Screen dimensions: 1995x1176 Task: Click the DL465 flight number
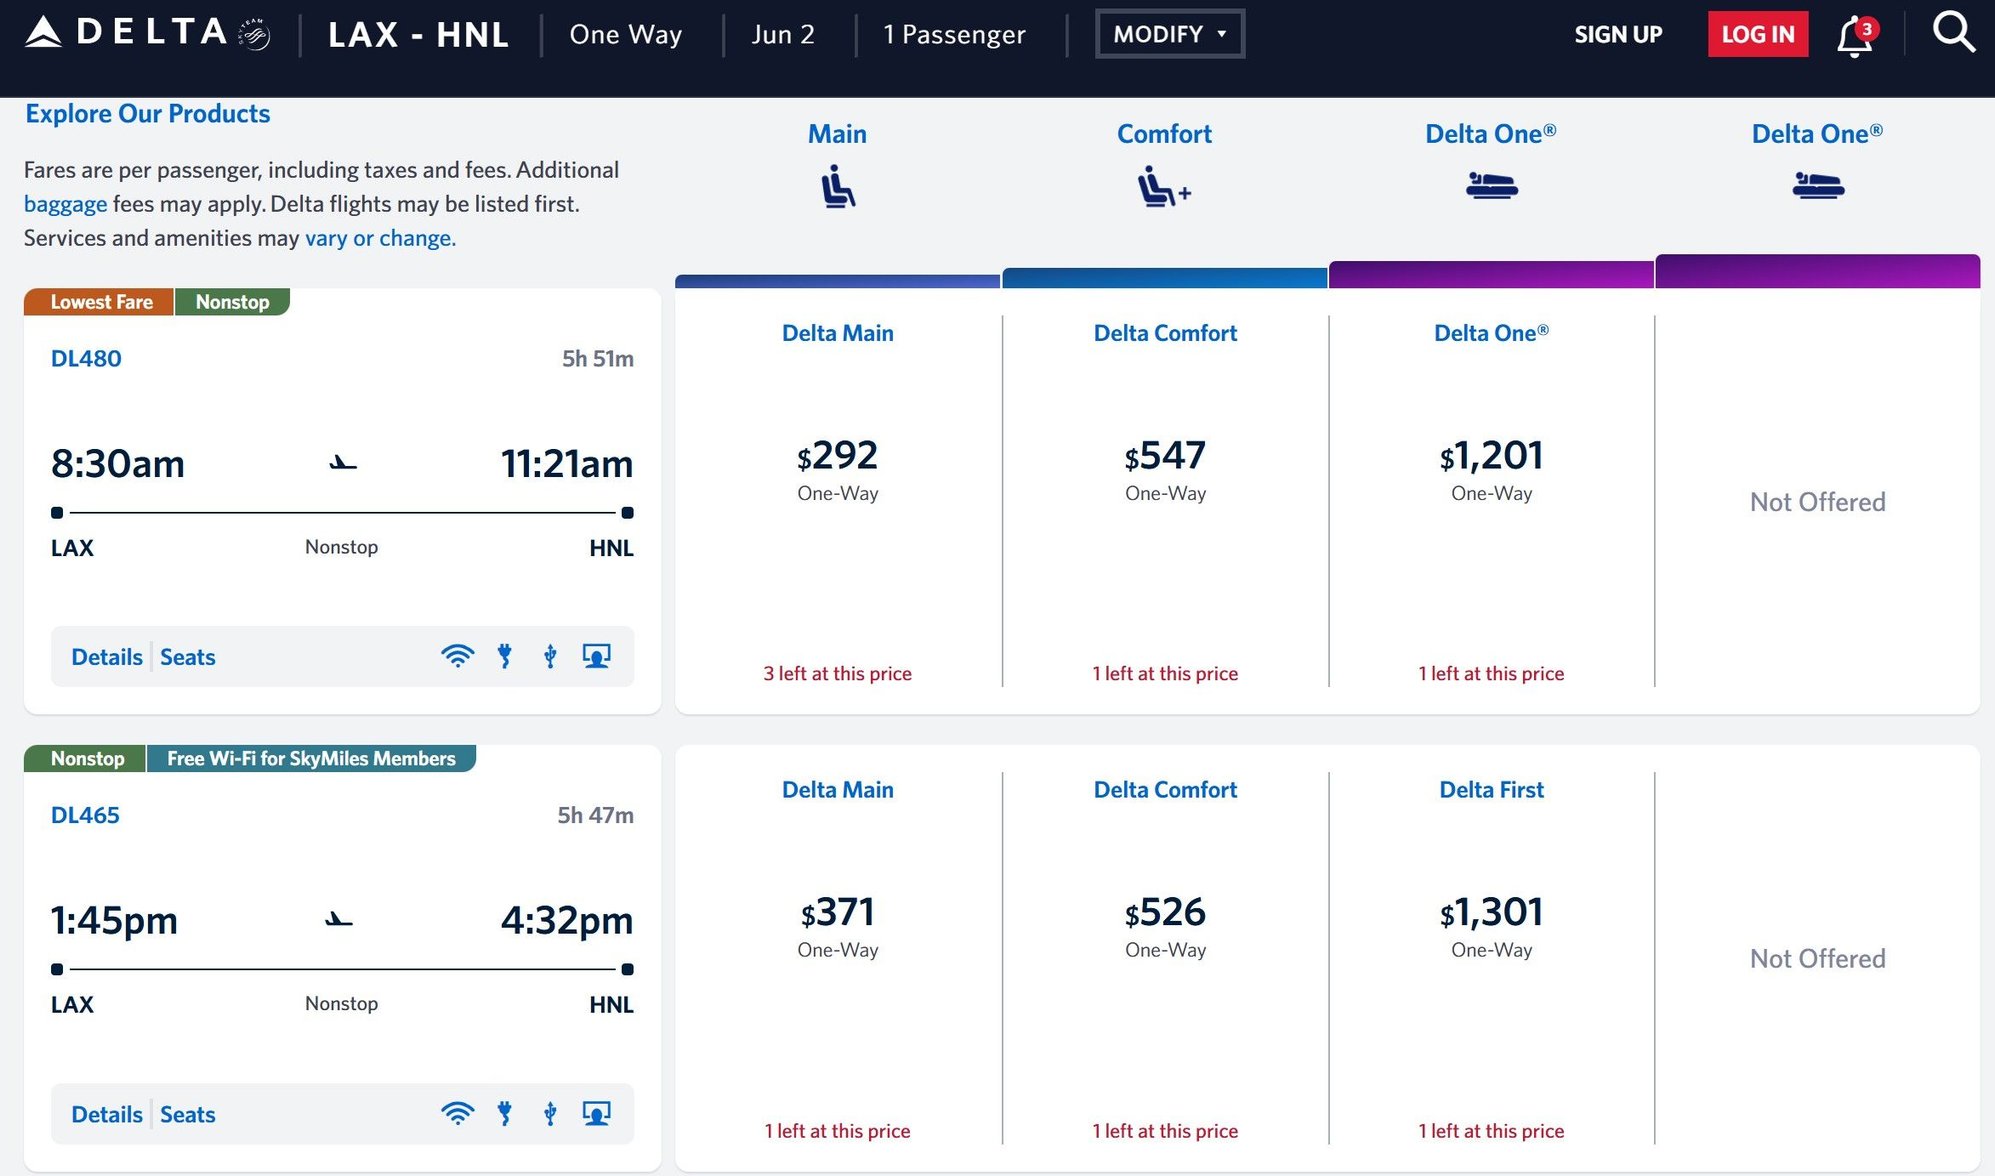(85, 815)
